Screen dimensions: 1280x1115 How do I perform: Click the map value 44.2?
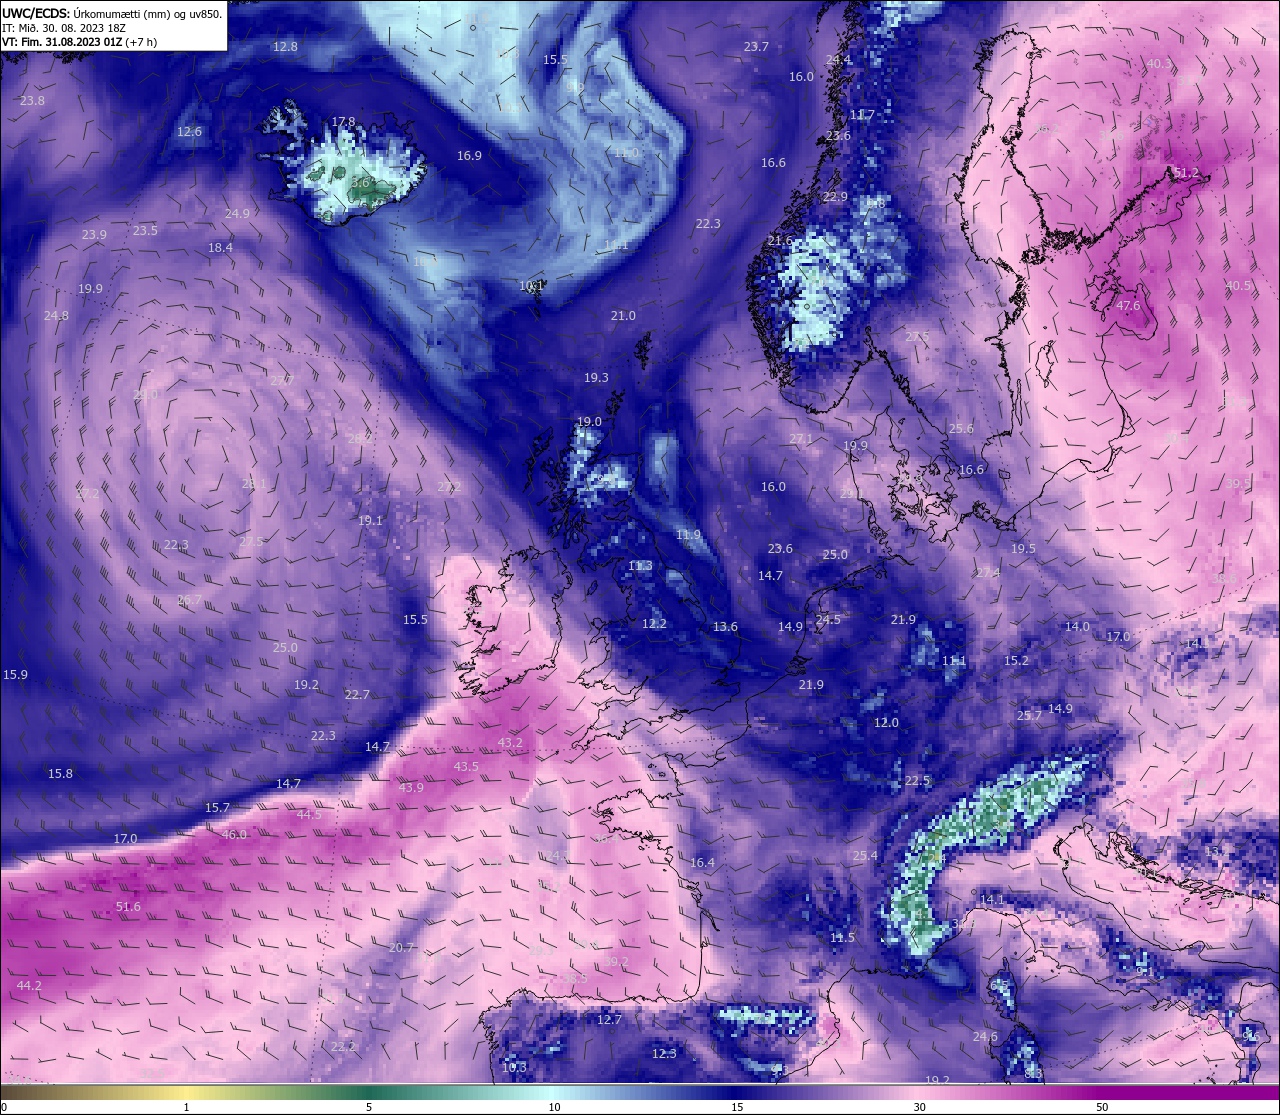29,986
